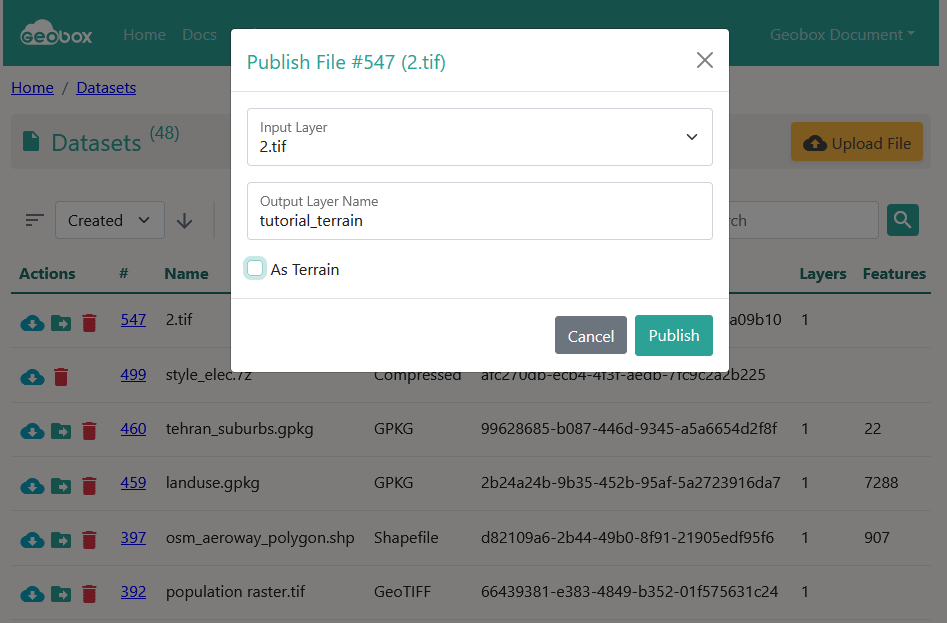Click the sort direction arrow icon
Screen dimensions: 947x623
coord(184,221)
